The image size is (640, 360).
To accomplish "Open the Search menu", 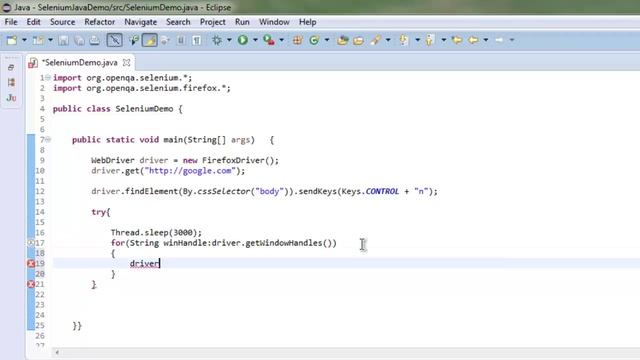I will pos(178,22).
